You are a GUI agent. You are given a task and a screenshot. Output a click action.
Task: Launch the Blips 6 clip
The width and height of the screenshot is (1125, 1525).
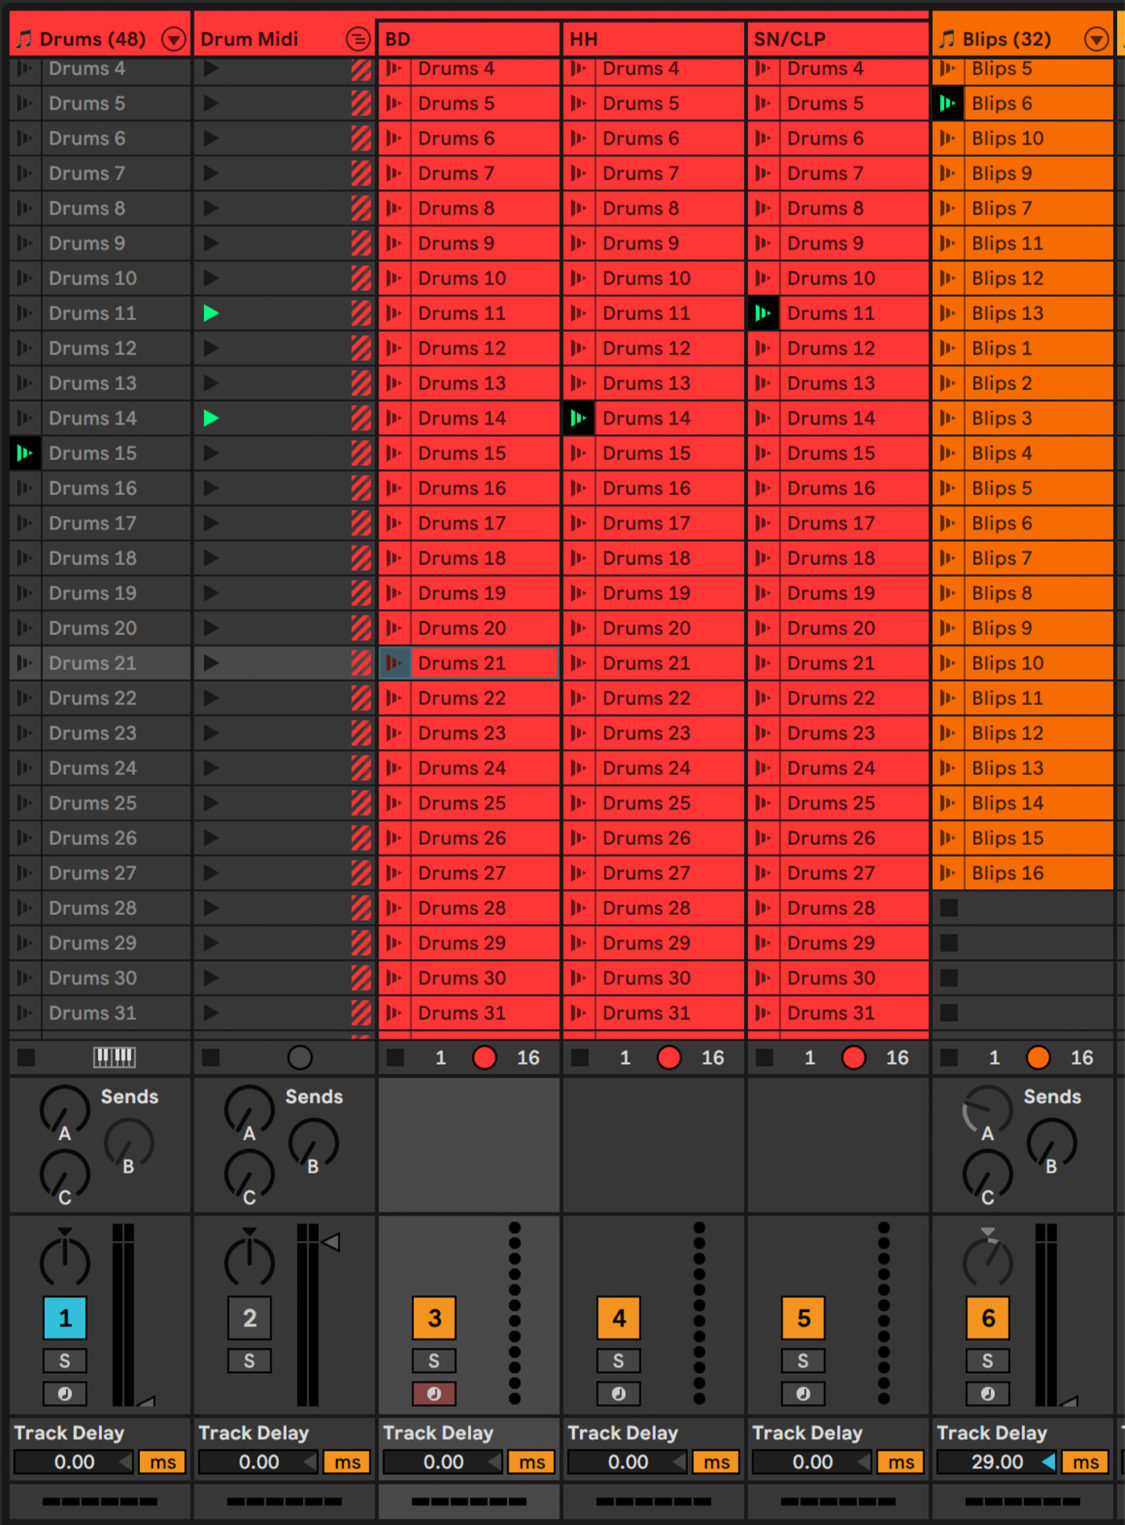coord(947,103)
